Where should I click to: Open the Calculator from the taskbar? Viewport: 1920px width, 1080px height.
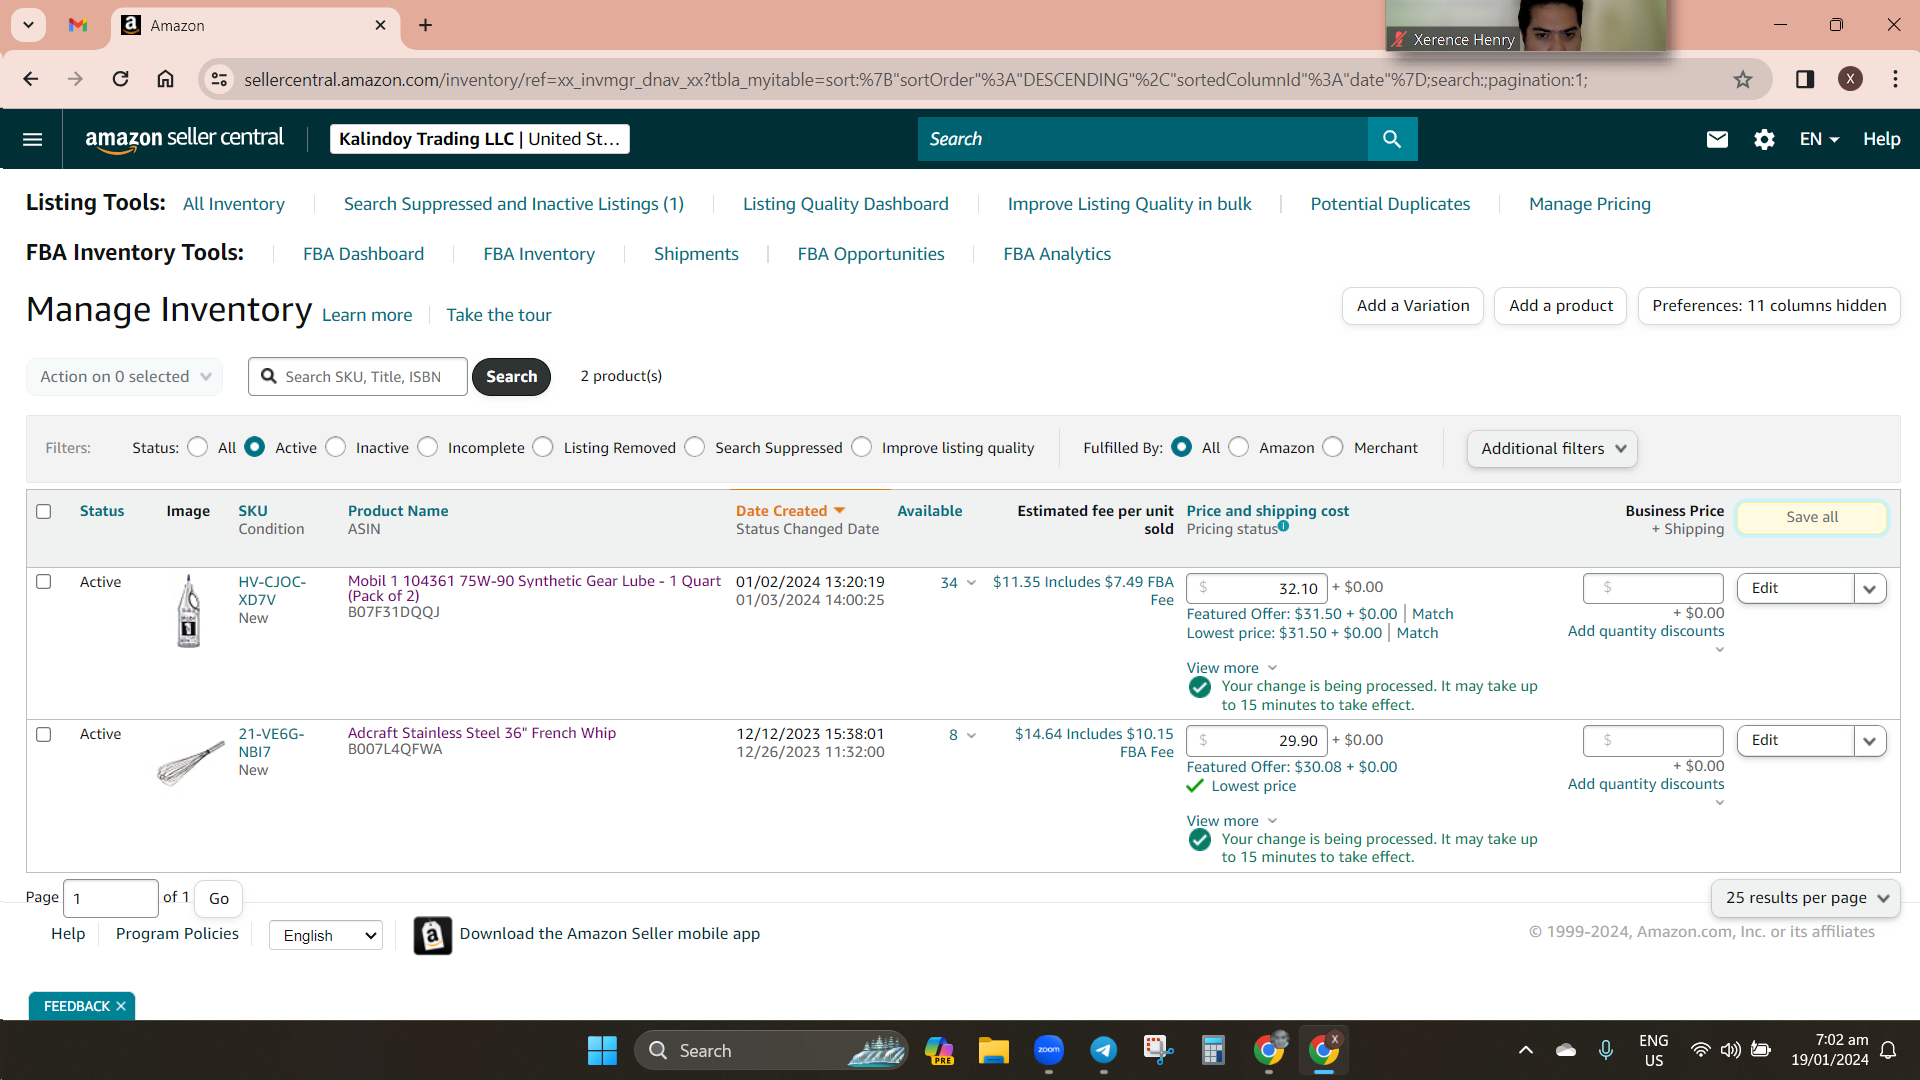pos(1213,1050)
